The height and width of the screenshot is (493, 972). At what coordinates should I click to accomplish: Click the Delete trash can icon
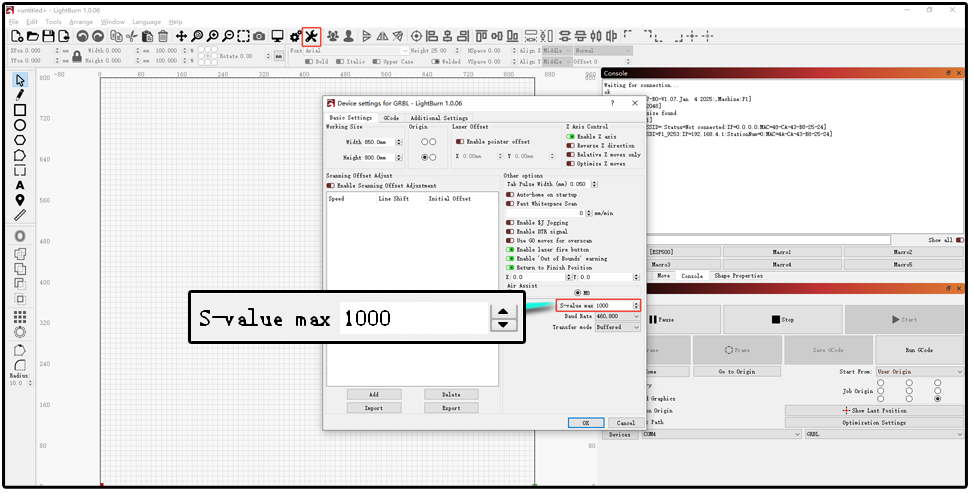(163, 37)
